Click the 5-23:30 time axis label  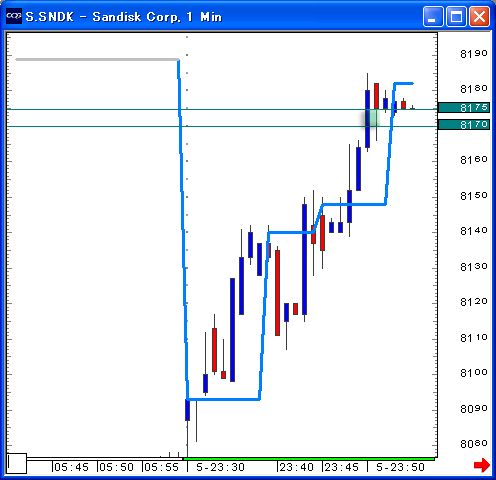click(x=220, y=467)
